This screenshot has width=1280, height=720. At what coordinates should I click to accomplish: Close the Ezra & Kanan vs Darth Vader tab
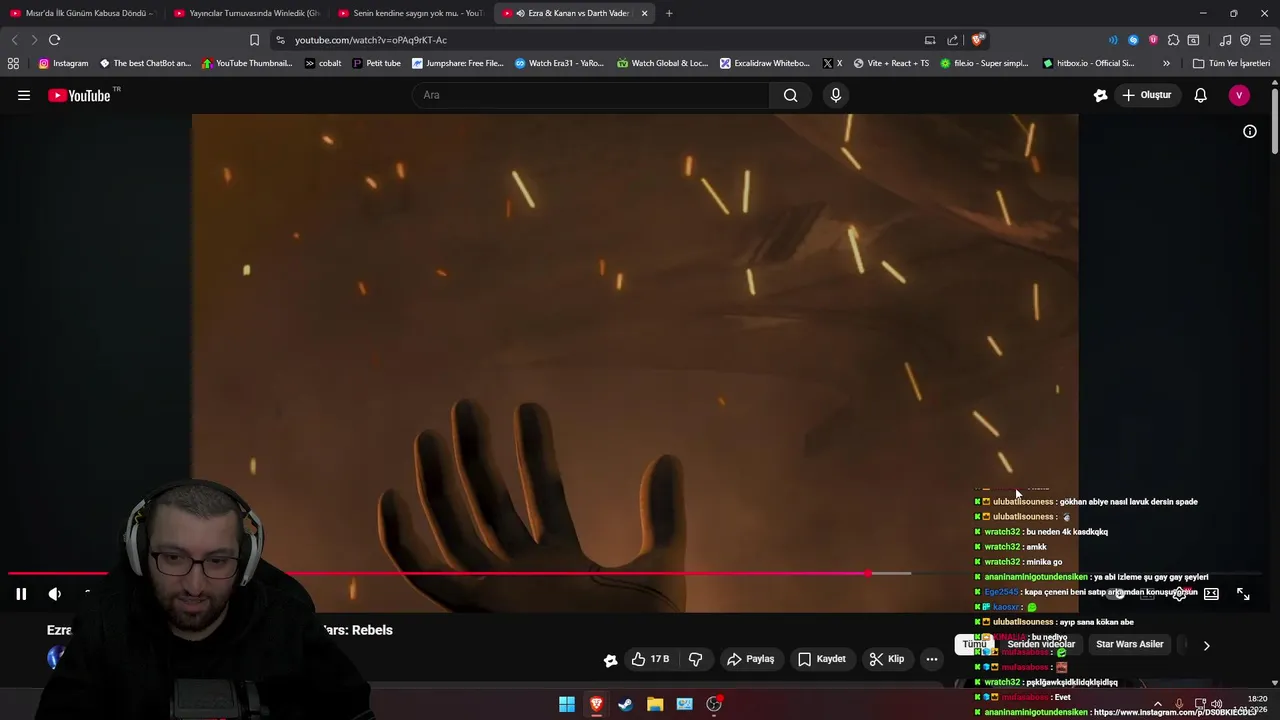click(644, 13)
